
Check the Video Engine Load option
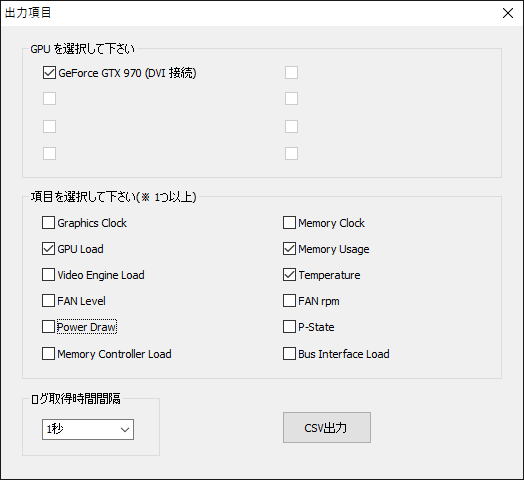pyautogui.click(x=48, y=275)
